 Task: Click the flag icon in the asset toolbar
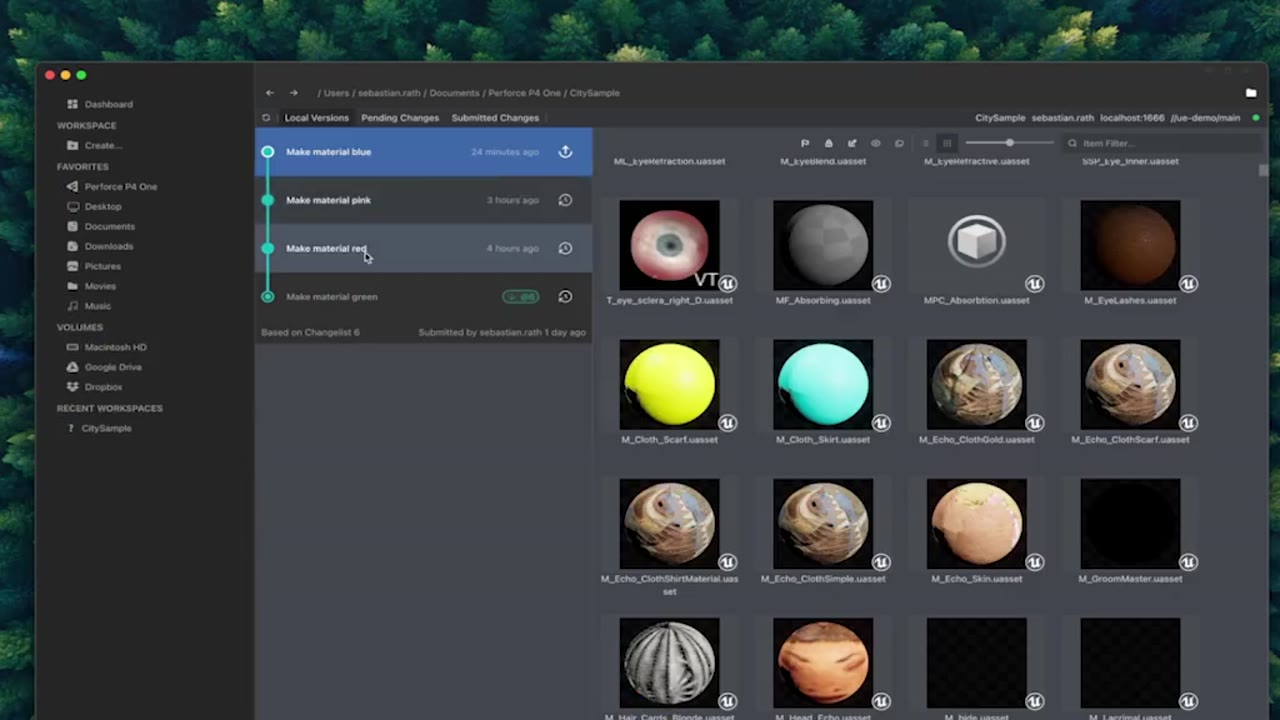(x=804, y=143)
